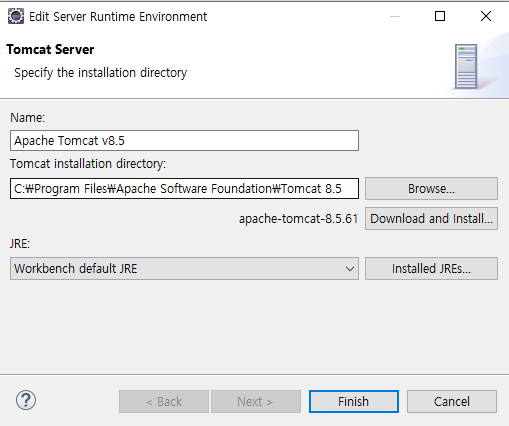Click the Eclipse icon in title bar
The height and width of the screenshot is (426, 509).
16,16
